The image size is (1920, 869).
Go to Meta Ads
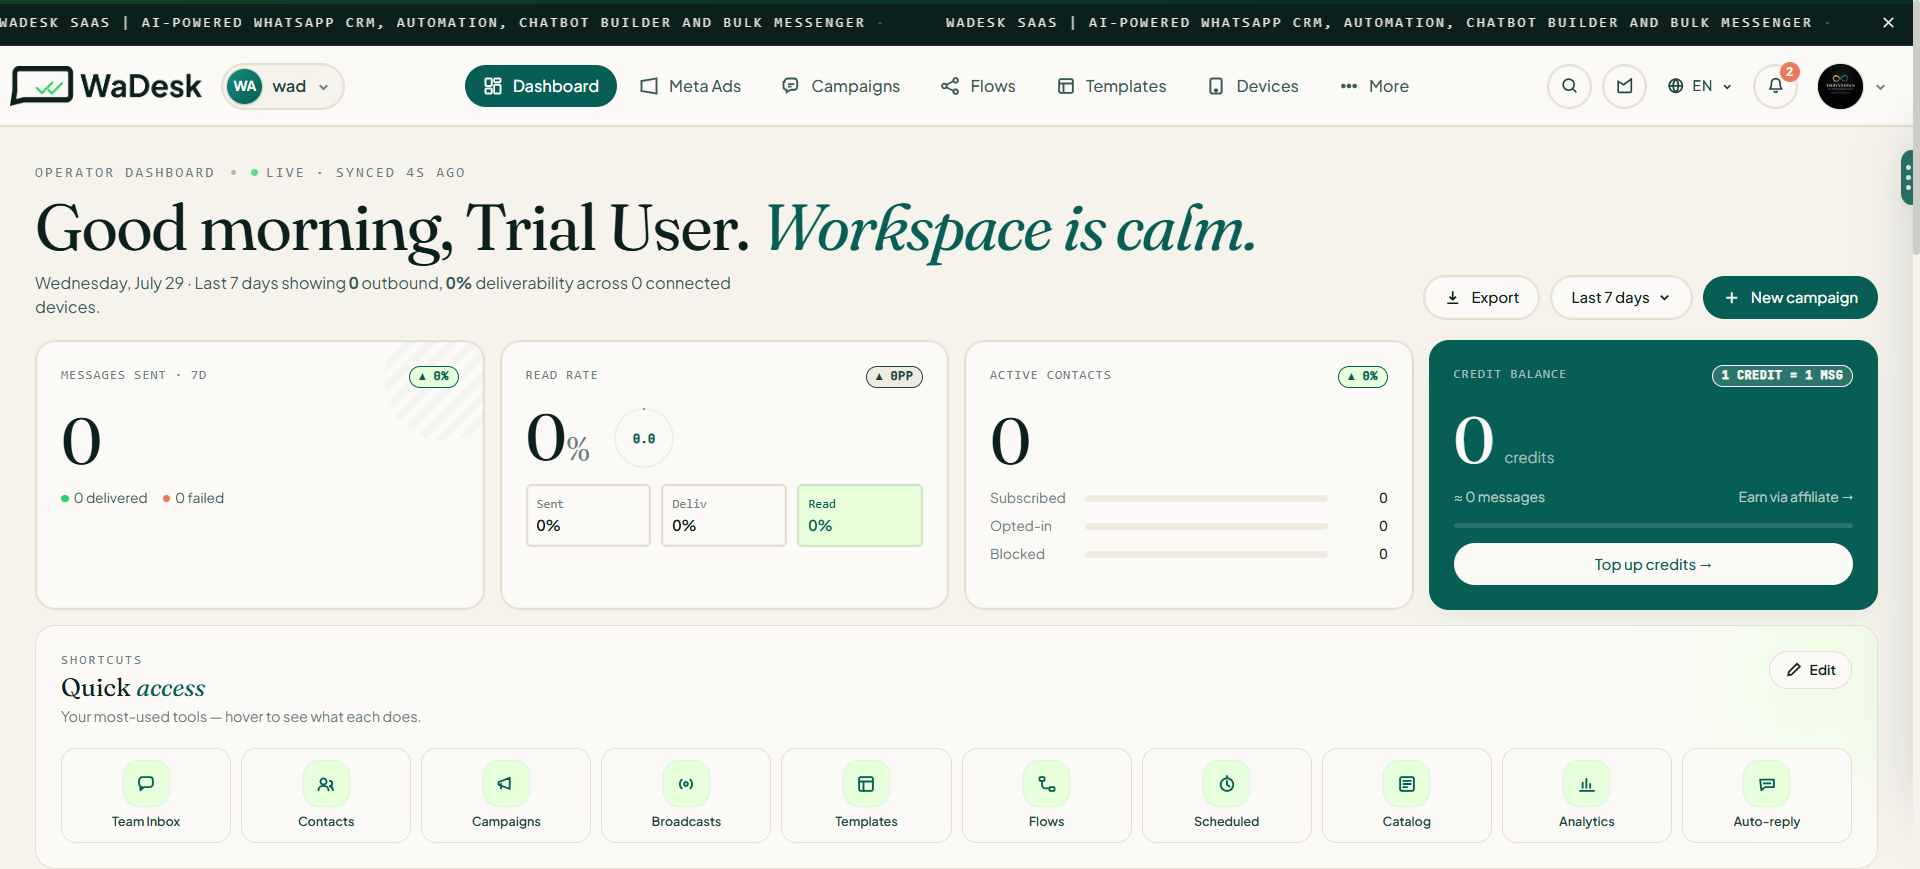(691, 86)
